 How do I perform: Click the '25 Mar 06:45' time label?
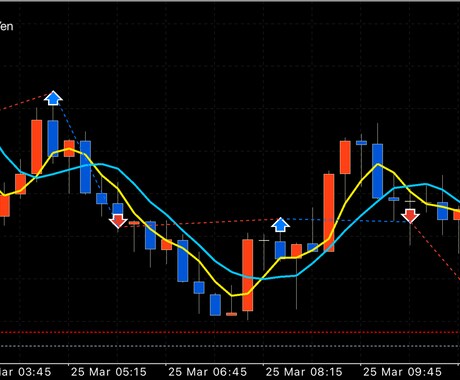tap(207, 372)
